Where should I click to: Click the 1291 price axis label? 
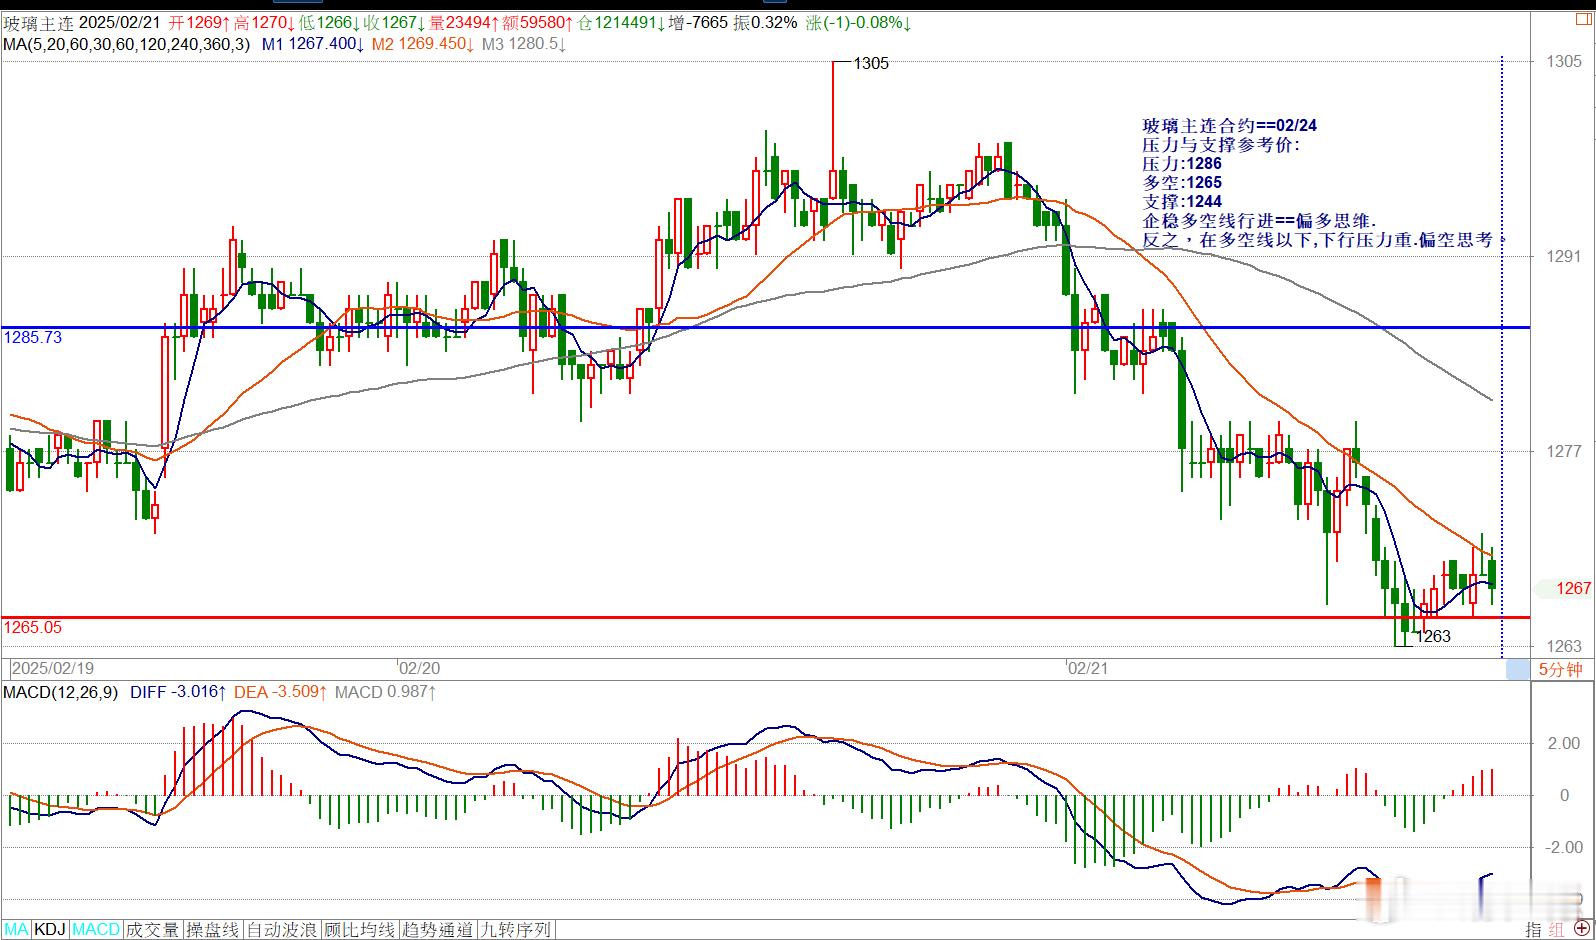pyautogui.click(x=1564, y=257)
